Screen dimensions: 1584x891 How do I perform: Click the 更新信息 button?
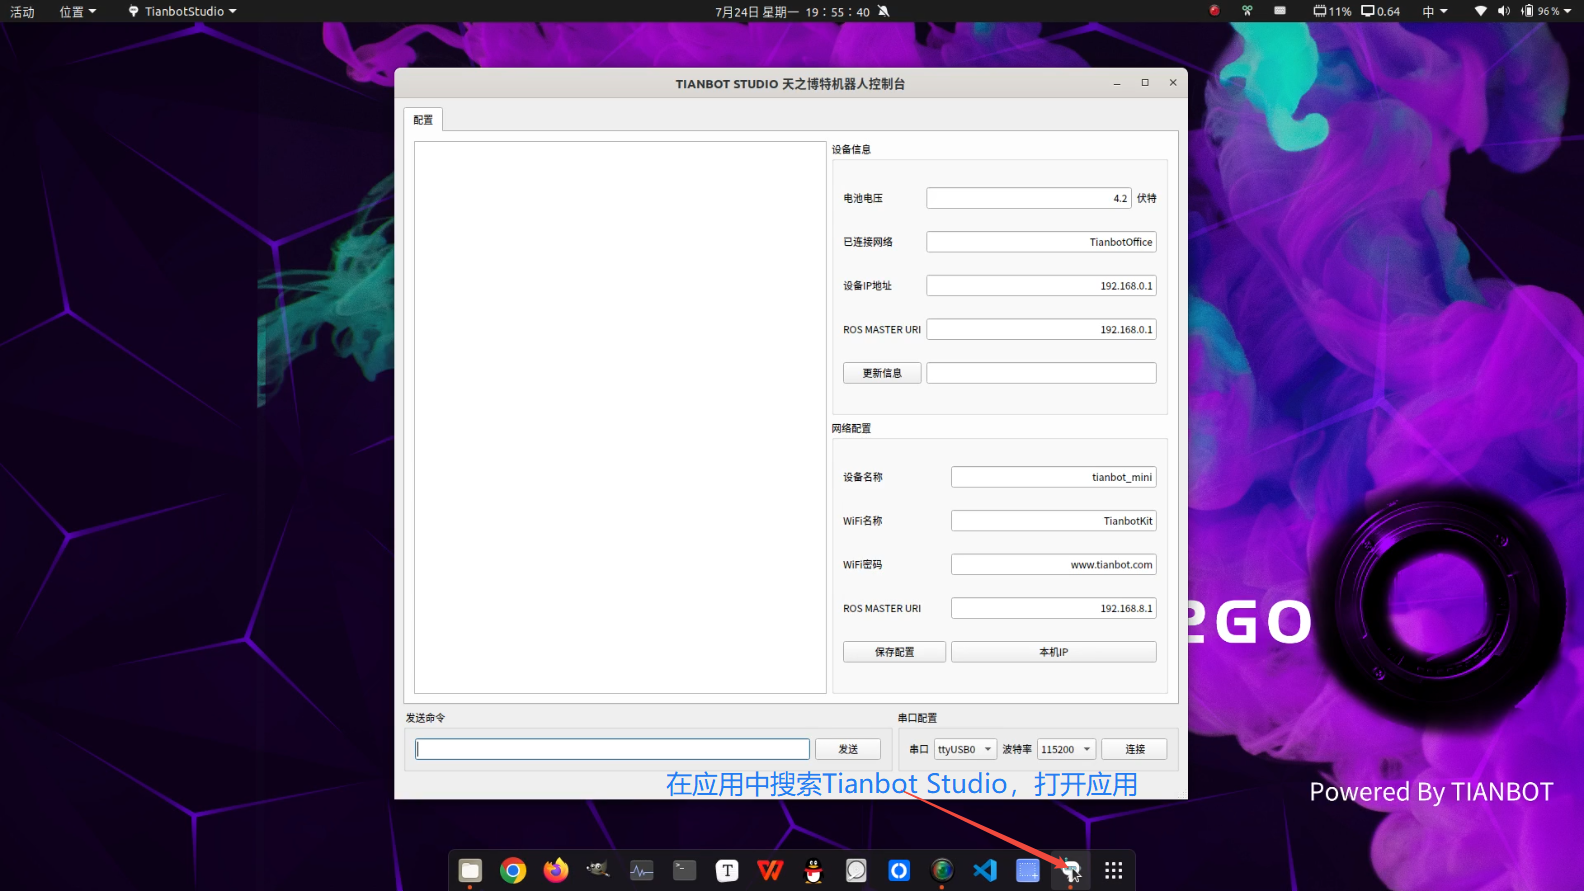(881, 373)
